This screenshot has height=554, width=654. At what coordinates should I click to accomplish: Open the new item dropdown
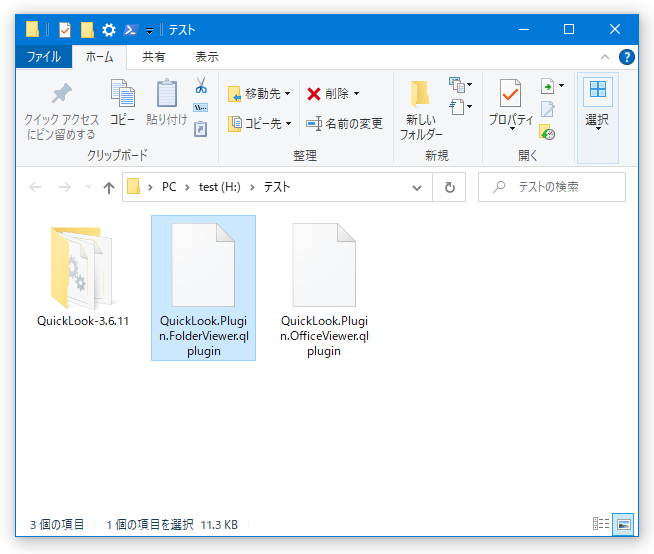pyautogui.click(x=460, y=85)
